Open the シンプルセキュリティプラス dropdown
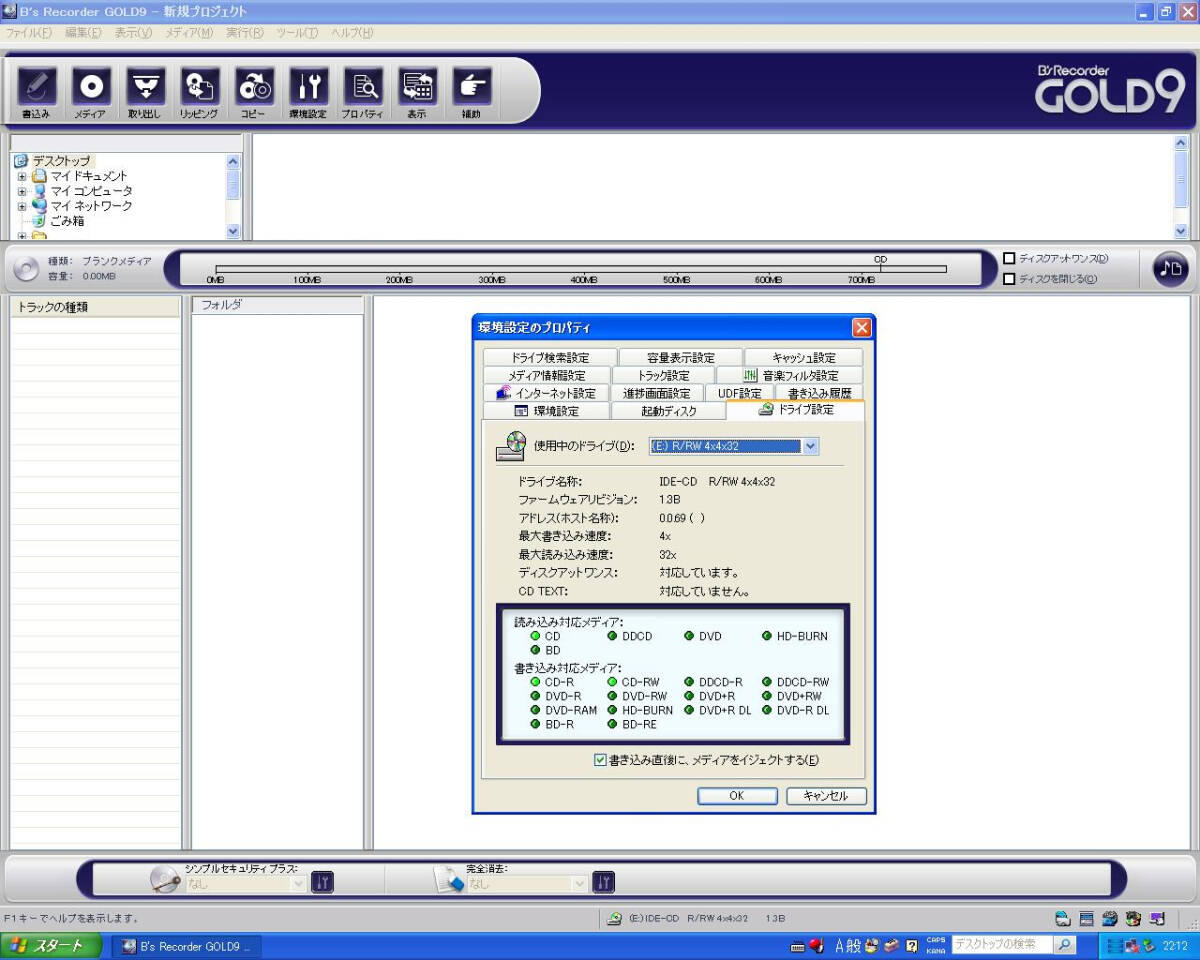Viewport: 1200px width, 960px height. [298, 884]
